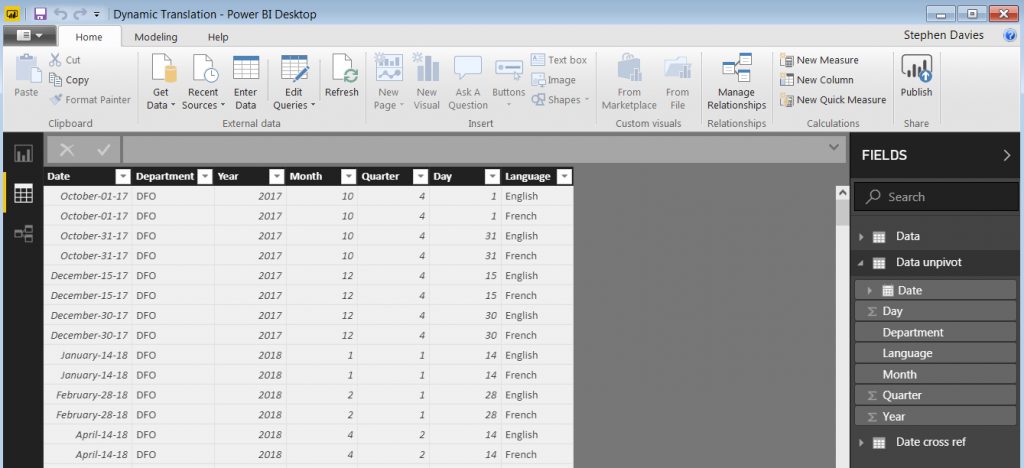
Task: Open the Department column filter dropdown
Action: (204, 176)
